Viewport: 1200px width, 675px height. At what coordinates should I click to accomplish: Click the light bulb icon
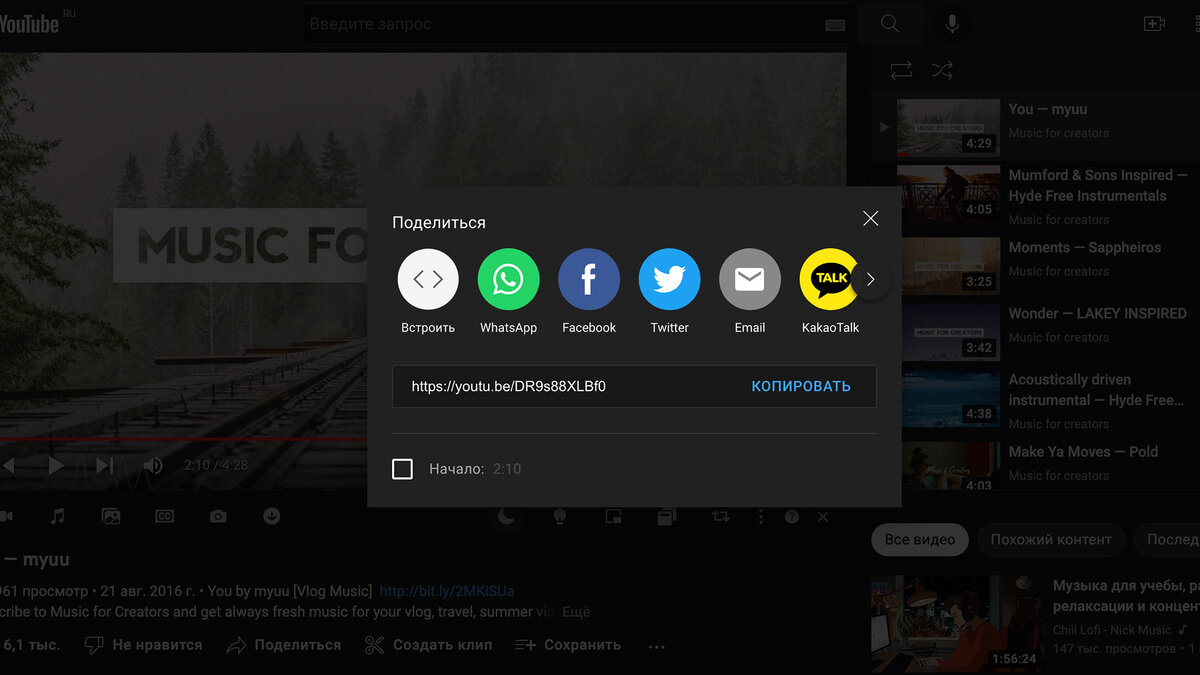(560, 516)
